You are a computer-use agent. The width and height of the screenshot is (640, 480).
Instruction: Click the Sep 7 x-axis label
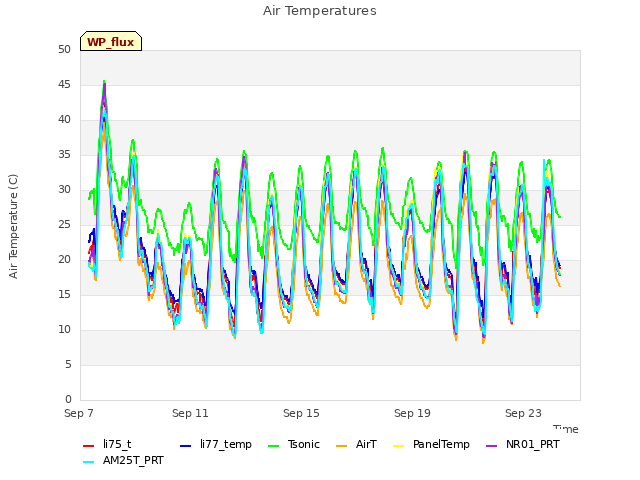point(79,413)
